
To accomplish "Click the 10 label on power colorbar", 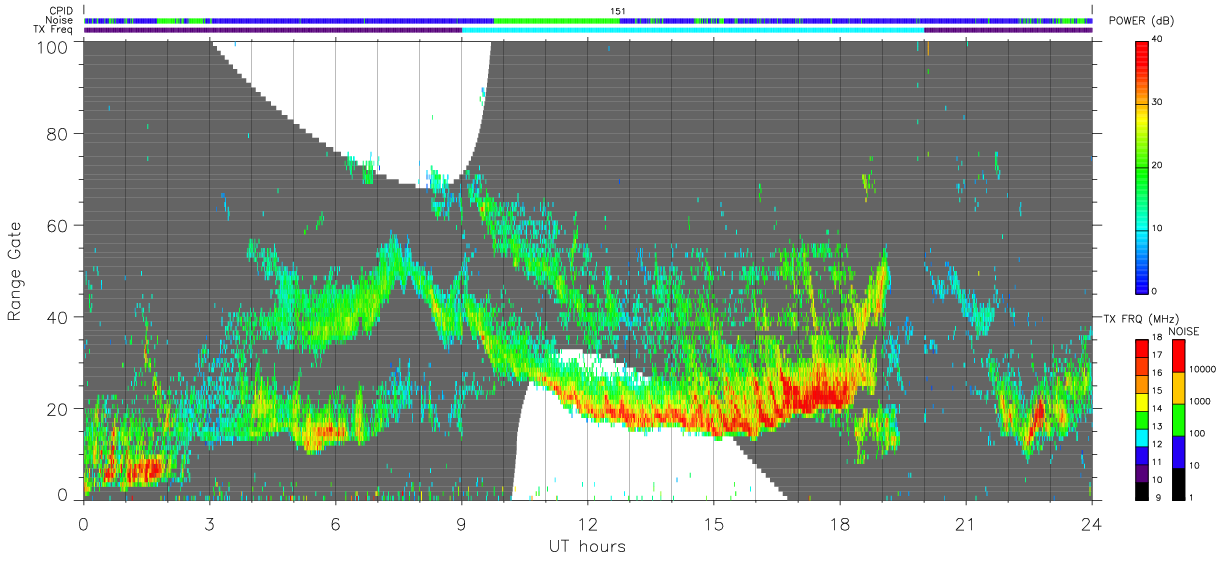I will 1157,228.
